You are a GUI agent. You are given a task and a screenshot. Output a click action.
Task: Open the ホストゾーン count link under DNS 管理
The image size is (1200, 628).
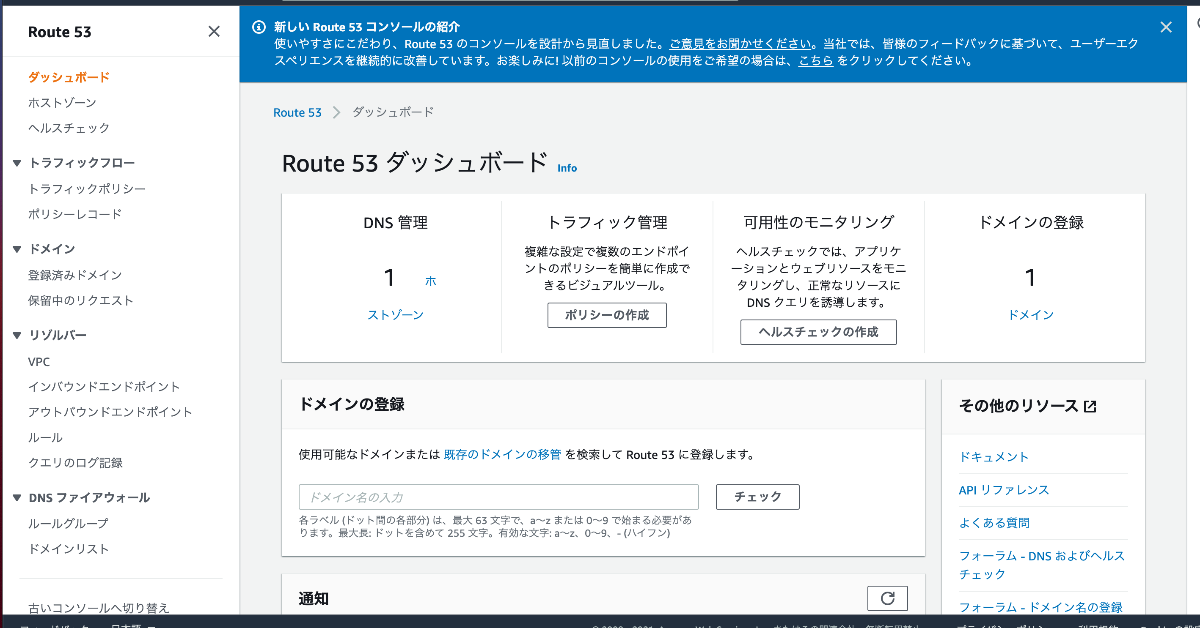tap(396, 315)
